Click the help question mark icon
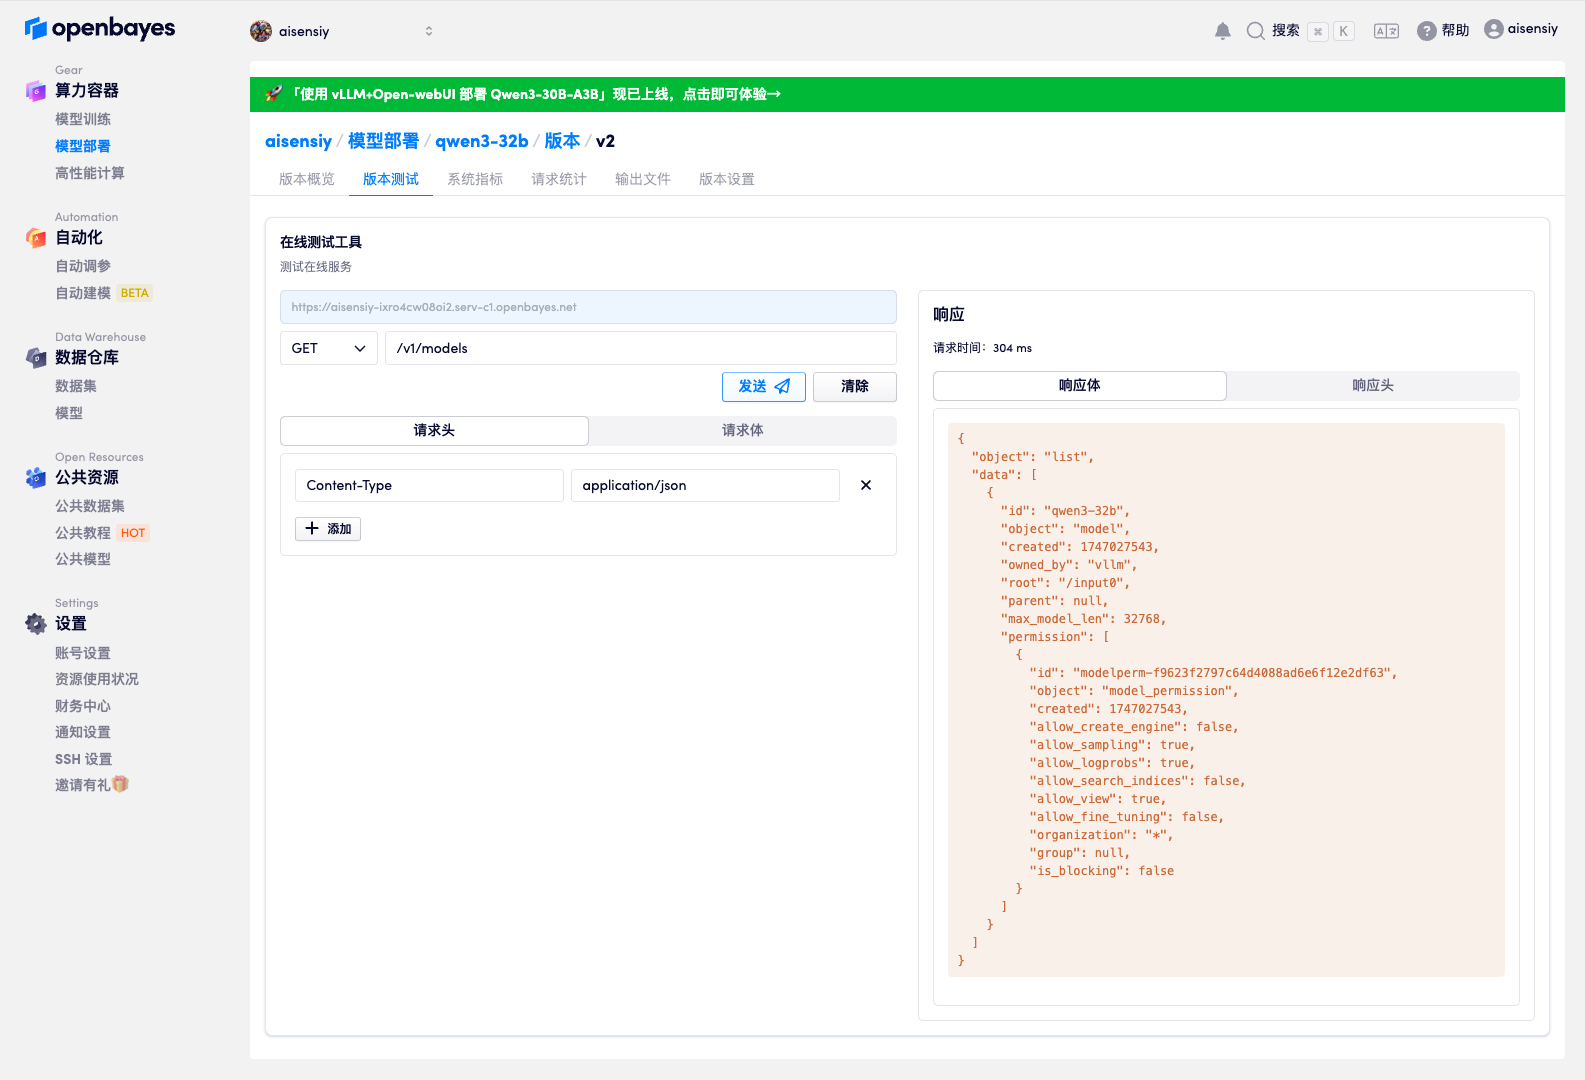The width and height of the screenshot is (1585, 1080). pos(1426,31)
